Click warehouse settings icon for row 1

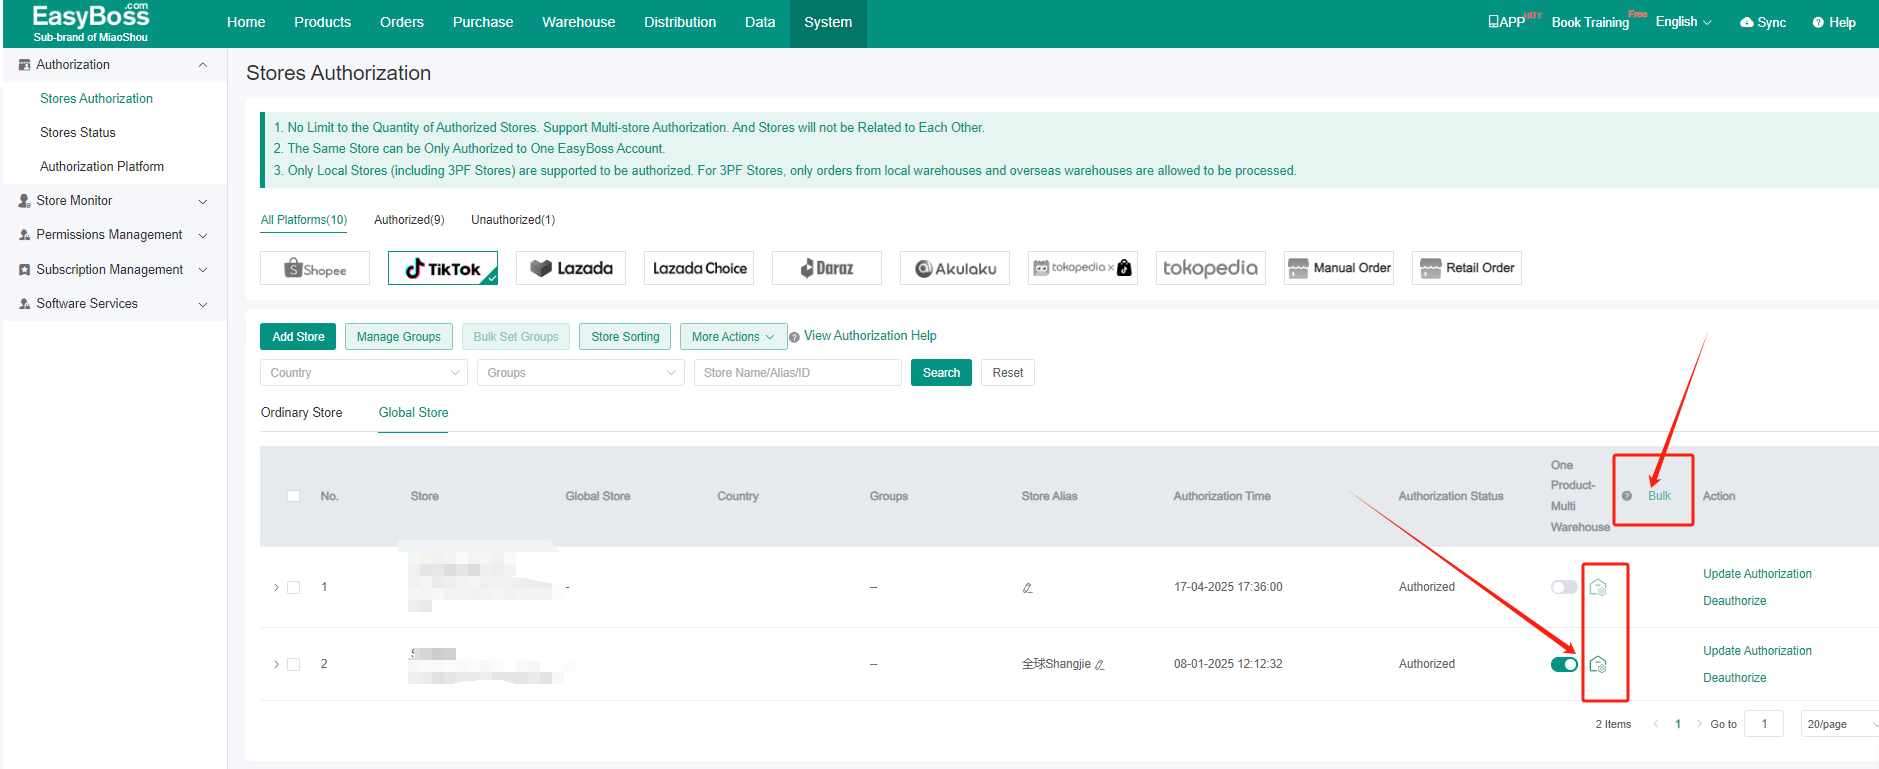point(1598,587)
